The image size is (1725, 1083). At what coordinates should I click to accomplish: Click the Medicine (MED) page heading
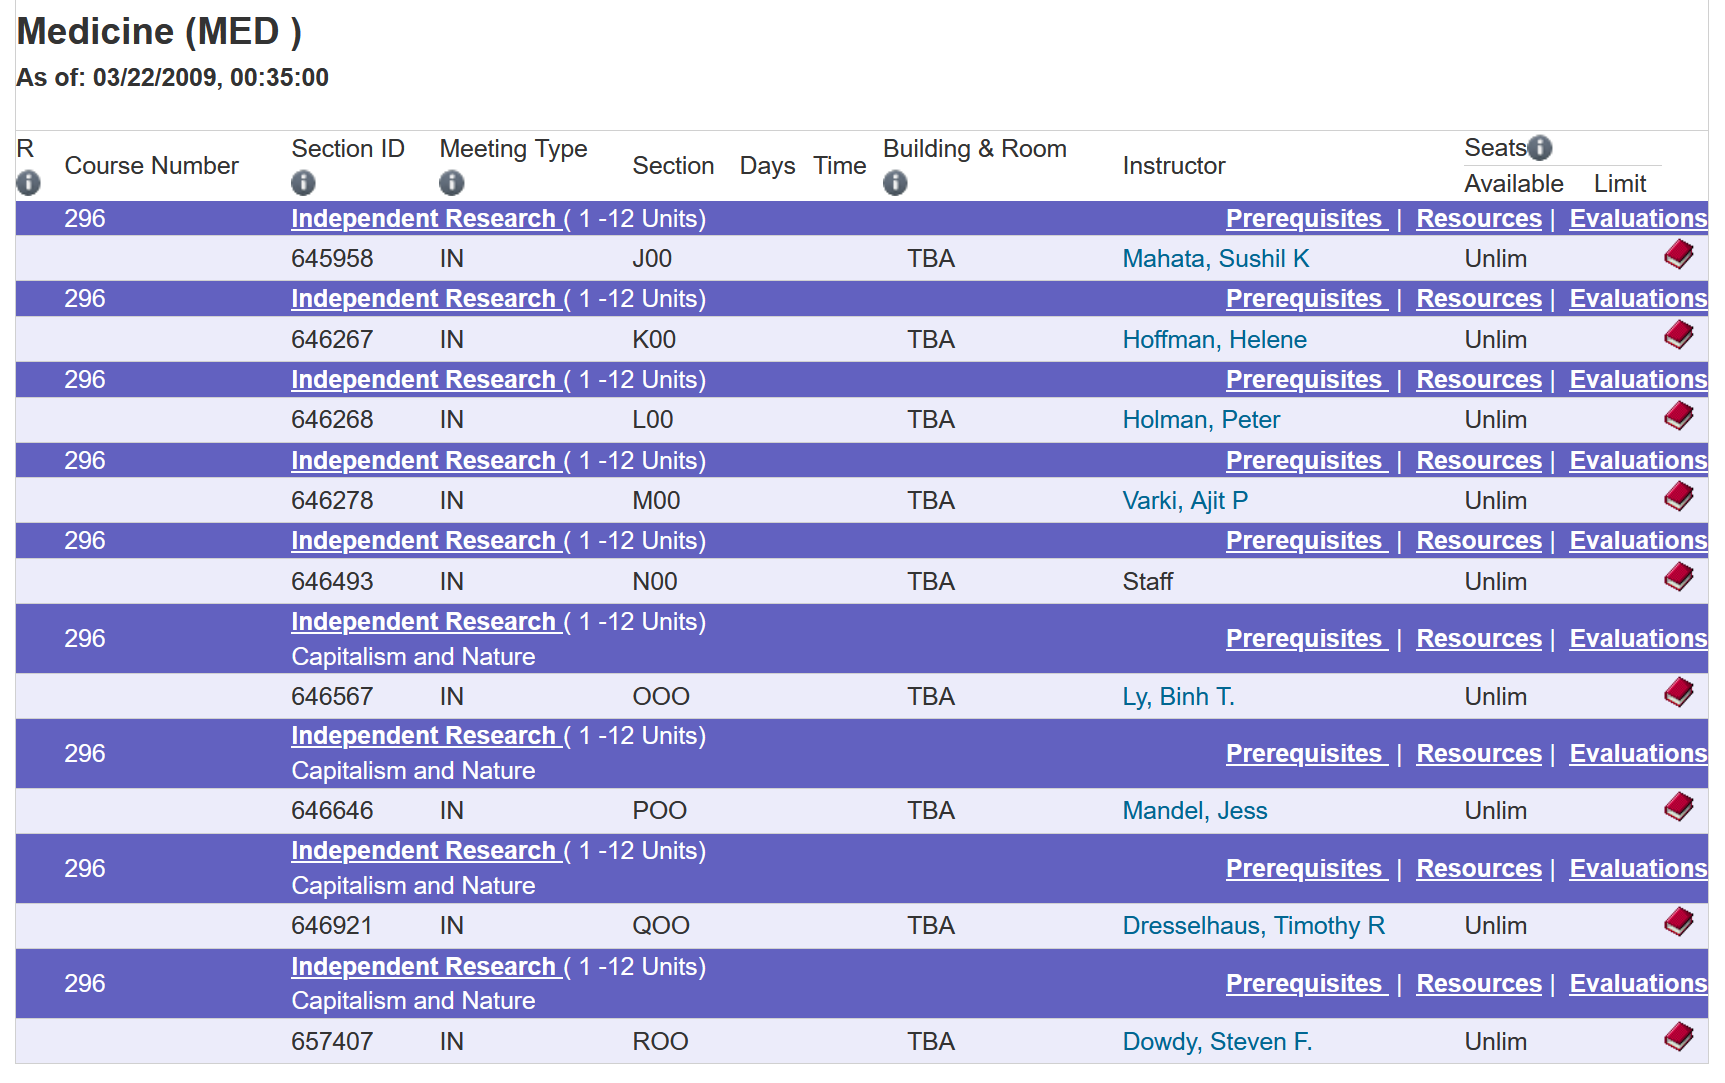tap(159, 31)
